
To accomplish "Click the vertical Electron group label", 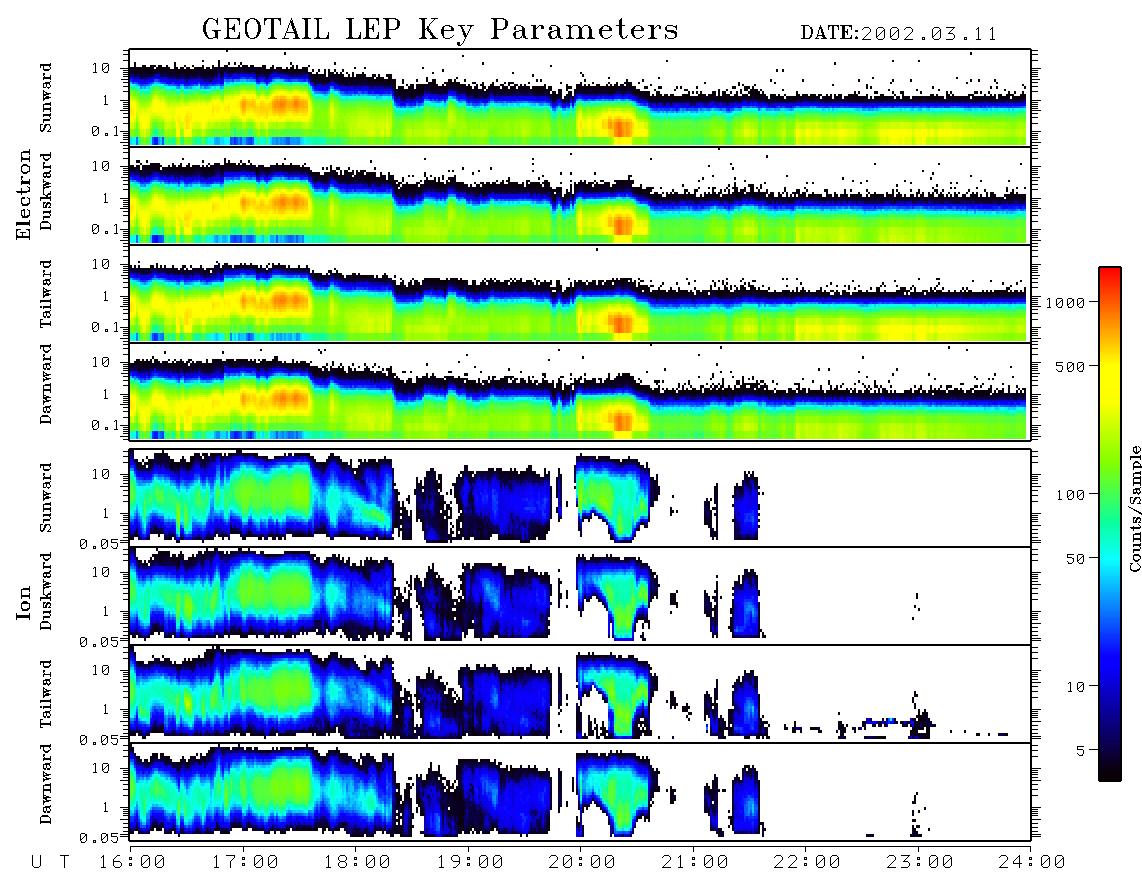I will tap(24, 194).
